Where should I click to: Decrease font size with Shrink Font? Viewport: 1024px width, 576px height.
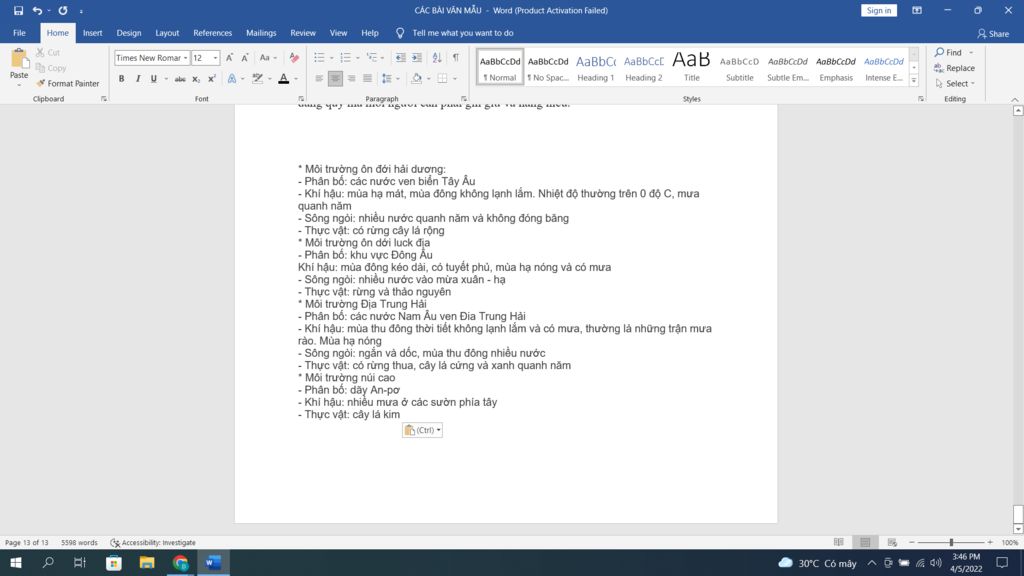pos(245,58)
